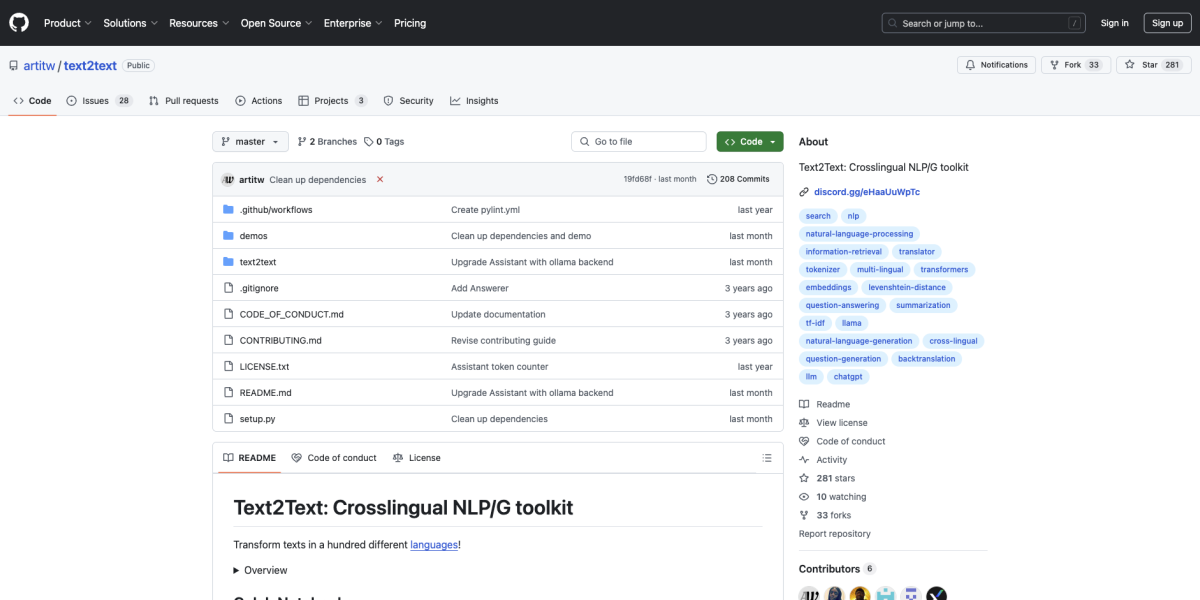
Task: Click the Go to file search field
Action: click(640, 142)
